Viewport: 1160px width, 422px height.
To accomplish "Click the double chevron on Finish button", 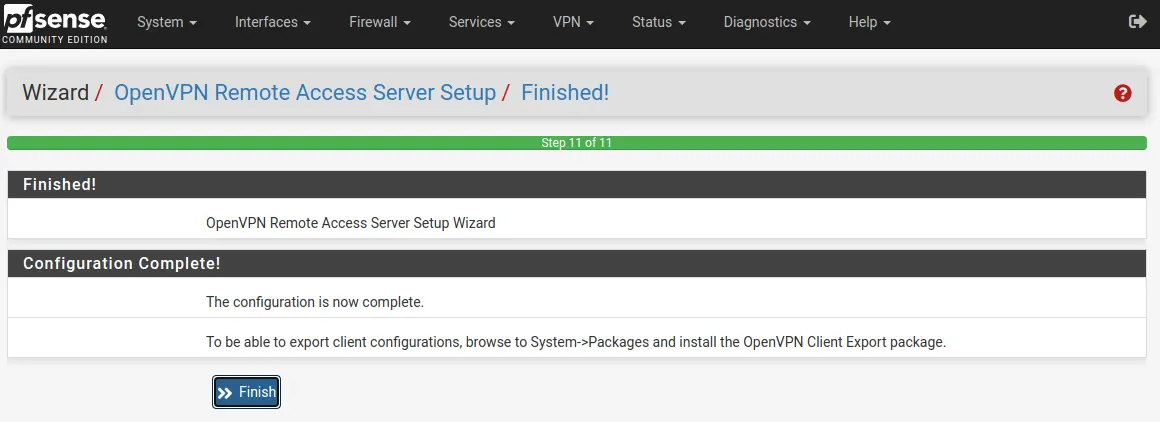I will [x=226, y=392].
